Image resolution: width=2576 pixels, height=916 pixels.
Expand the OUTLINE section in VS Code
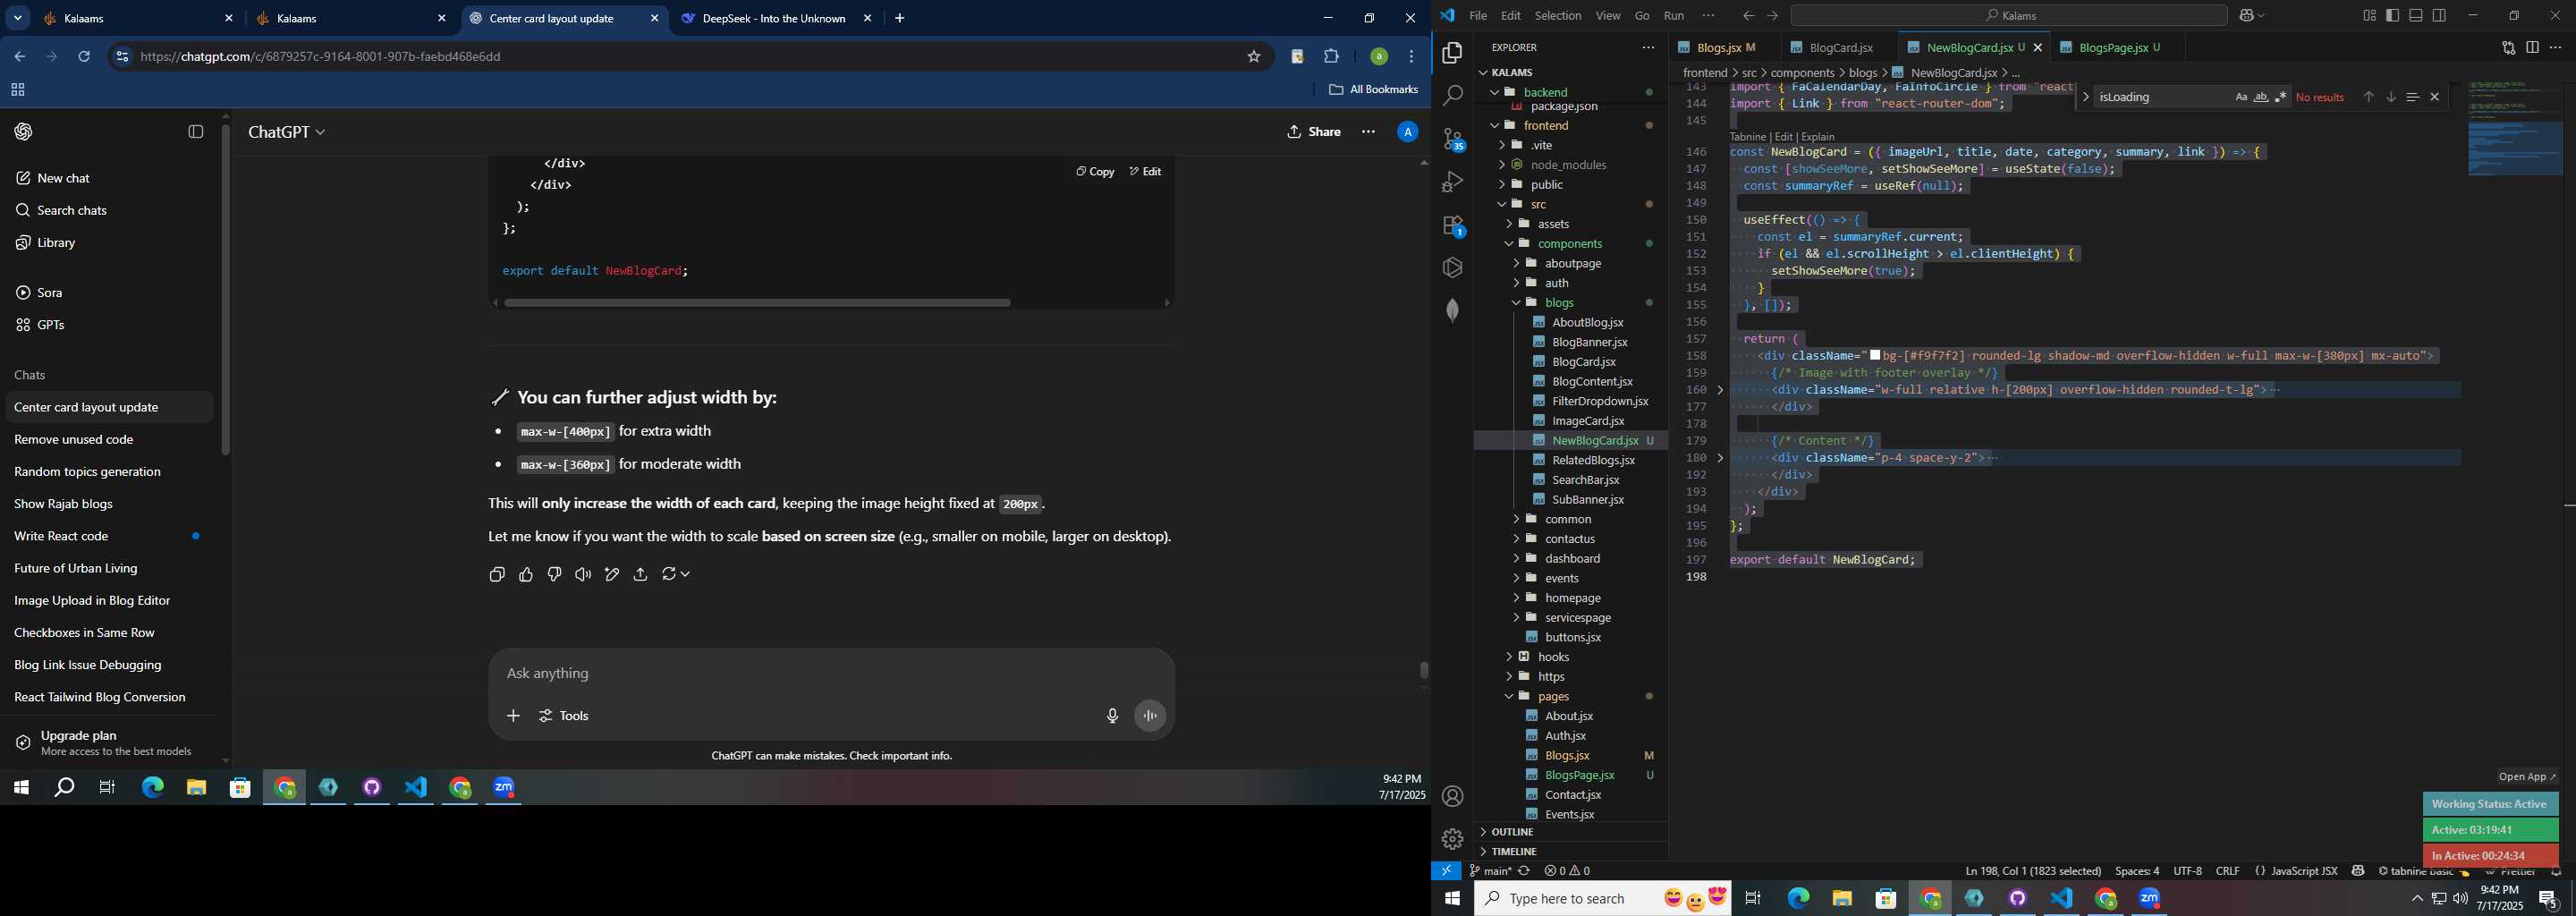coord(1512,832)
